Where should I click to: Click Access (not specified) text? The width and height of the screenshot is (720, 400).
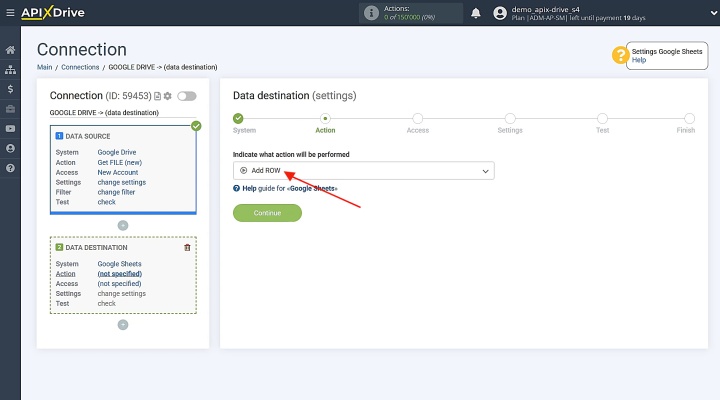(119, 284)
